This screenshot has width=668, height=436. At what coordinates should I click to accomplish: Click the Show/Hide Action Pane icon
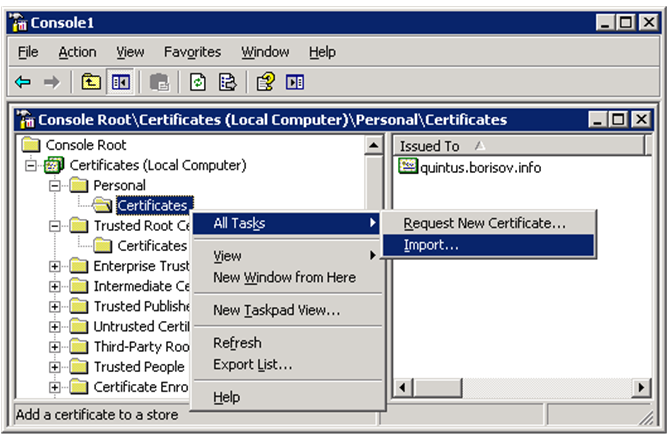point(295,82)
